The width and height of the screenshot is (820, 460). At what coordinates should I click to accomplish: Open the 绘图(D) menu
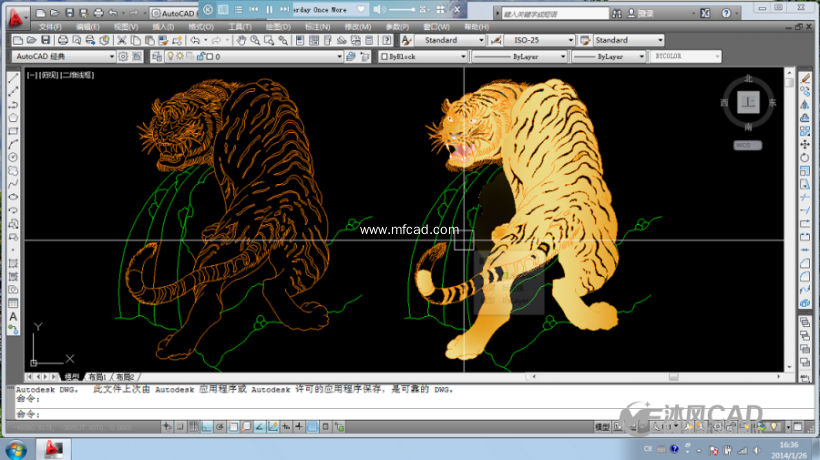coord(278,27)
